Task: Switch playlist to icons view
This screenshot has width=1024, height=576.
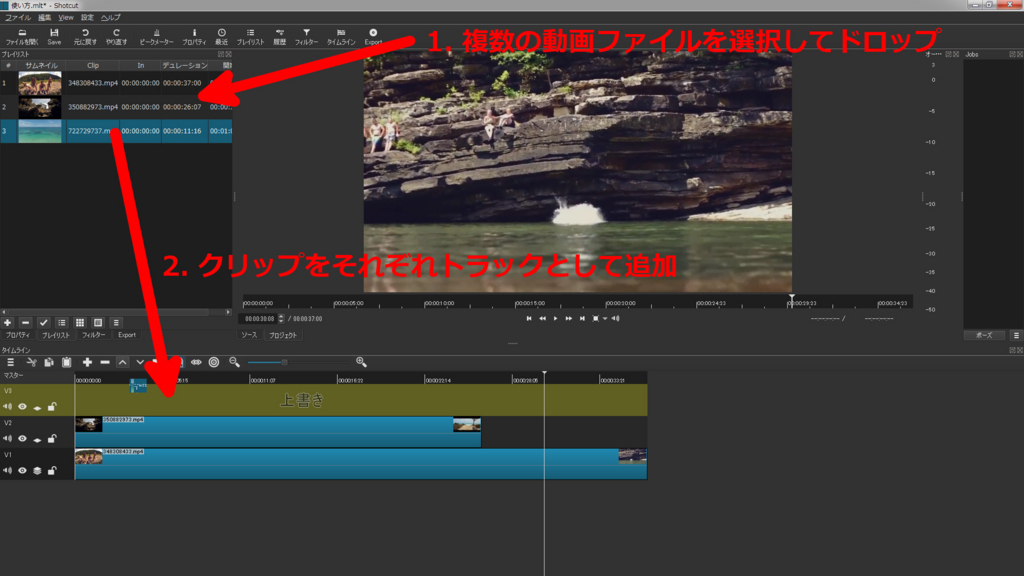Action: point(98,323)
